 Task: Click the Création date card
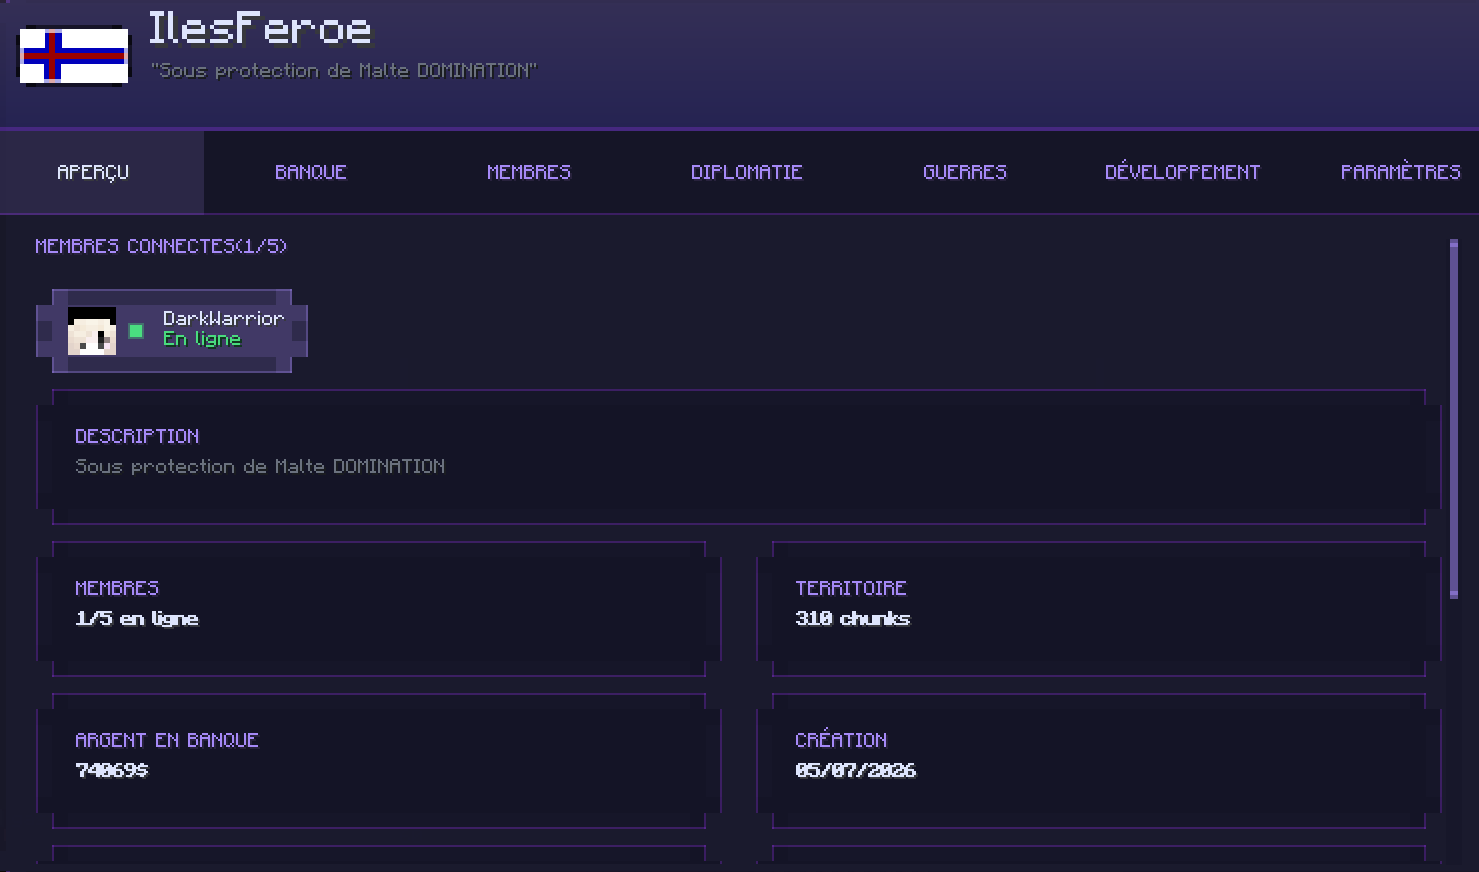[x=1099, y=761]
